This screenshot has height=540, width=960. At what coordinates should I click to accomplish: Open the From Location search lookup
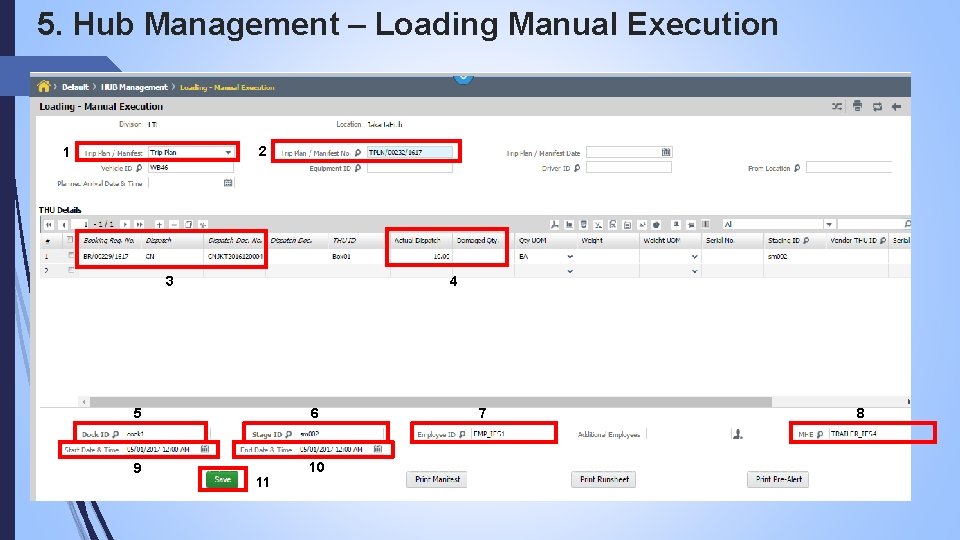[x=797, y=168]
